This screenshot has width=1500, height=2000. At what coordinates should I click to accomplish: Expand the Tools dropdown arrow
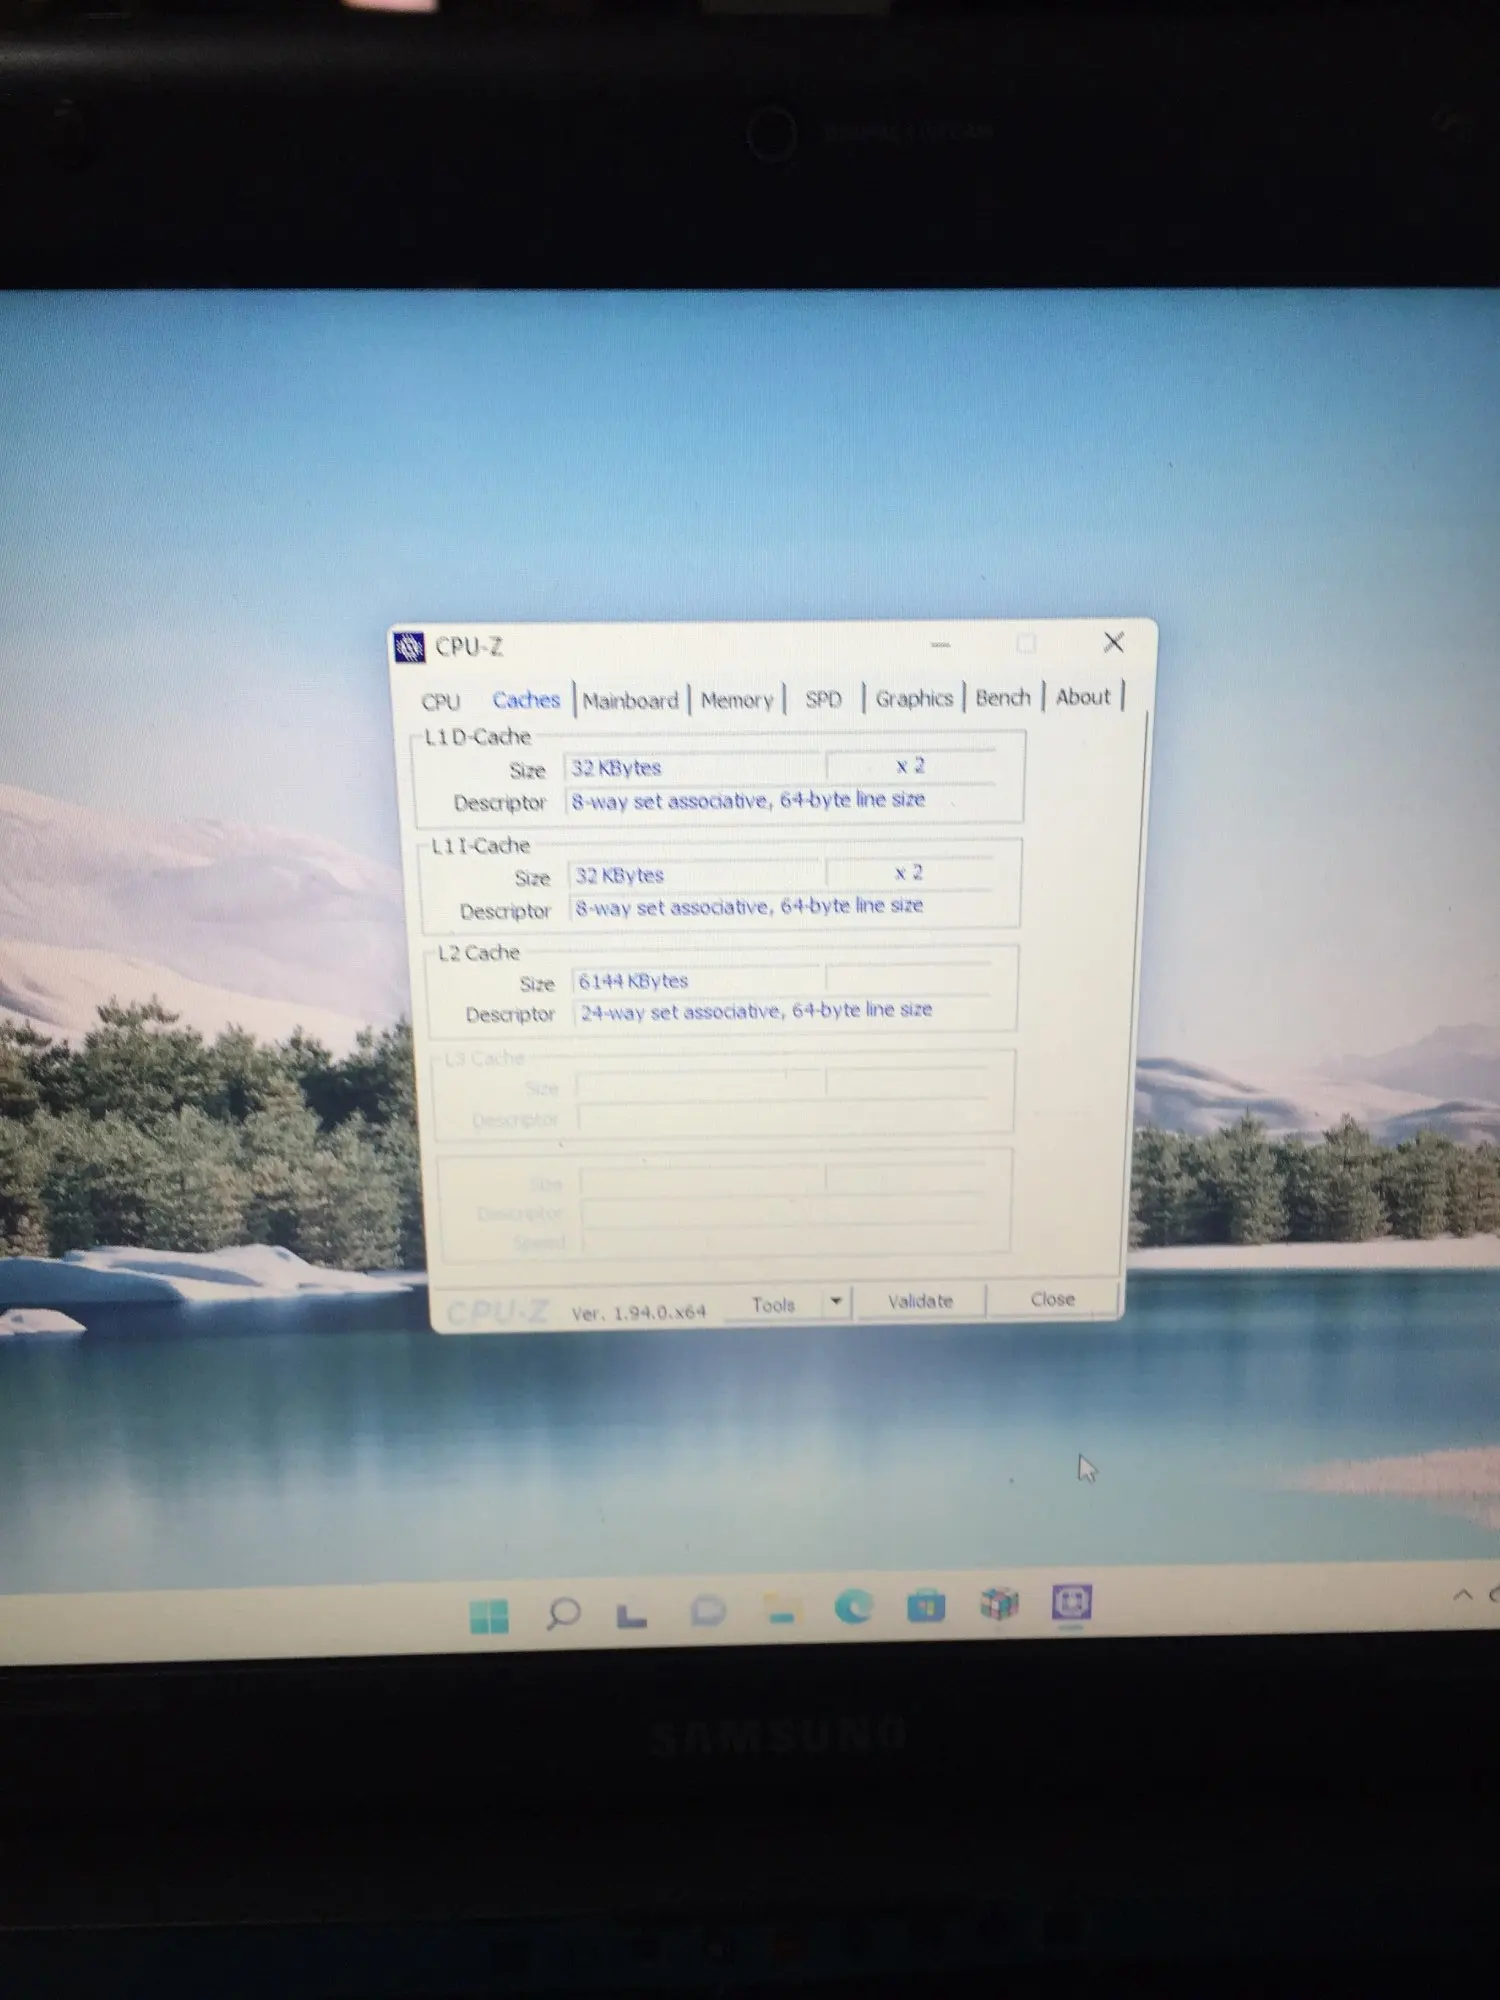pos(836,1302)
